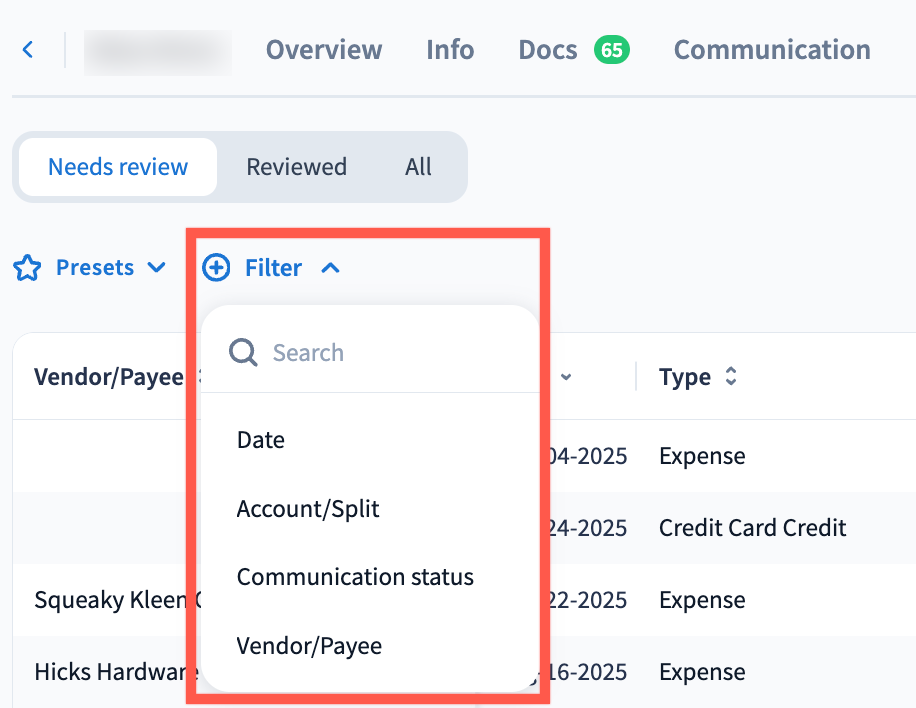Click the circled plus icon beside Filter
Image resolution: width=916 pixels, height=708 pixels.
[215, 268]
